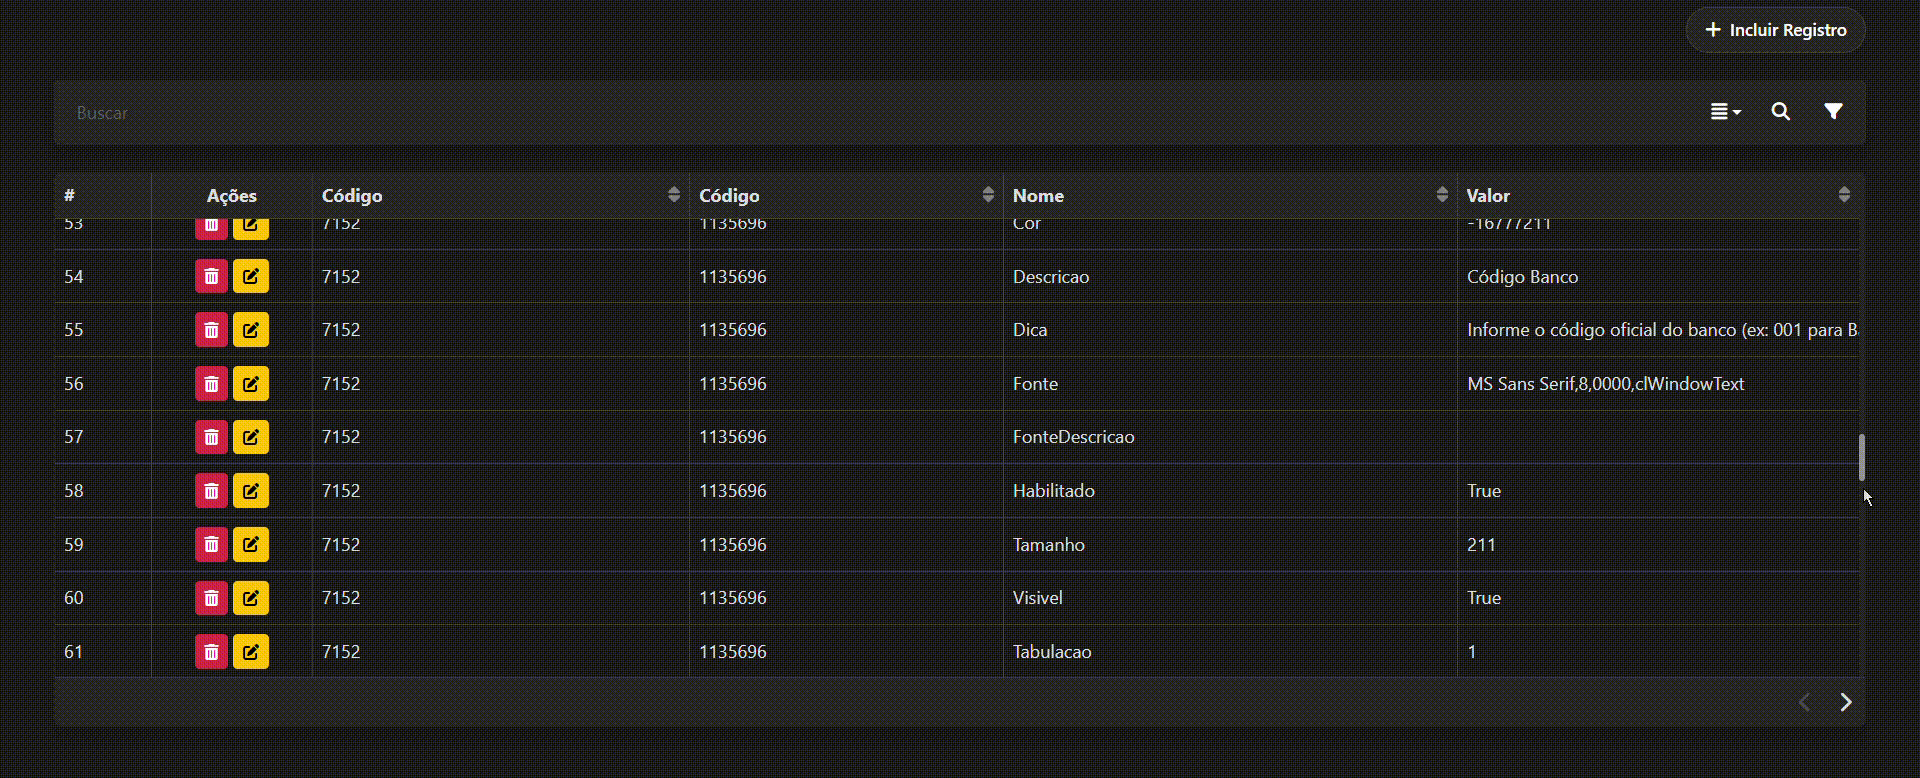Viewport: 1920px width, 778px height.
Task: Click the table vertical scrollbar thumb
Action: coord(1861,457)
